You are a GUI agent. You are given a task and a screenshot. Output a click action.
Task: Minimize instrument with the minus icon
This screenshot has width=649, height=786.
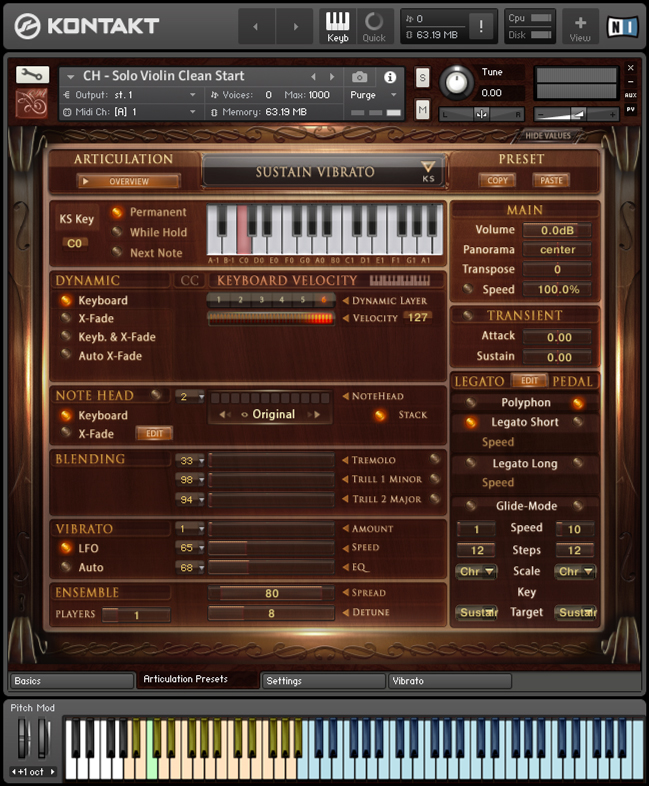[x=630, y=81]
